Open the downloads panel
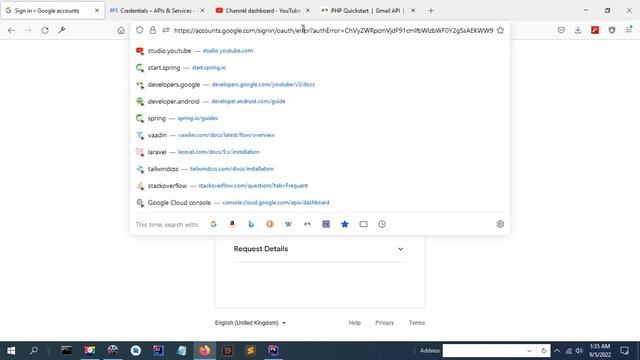 click(578, 30)
